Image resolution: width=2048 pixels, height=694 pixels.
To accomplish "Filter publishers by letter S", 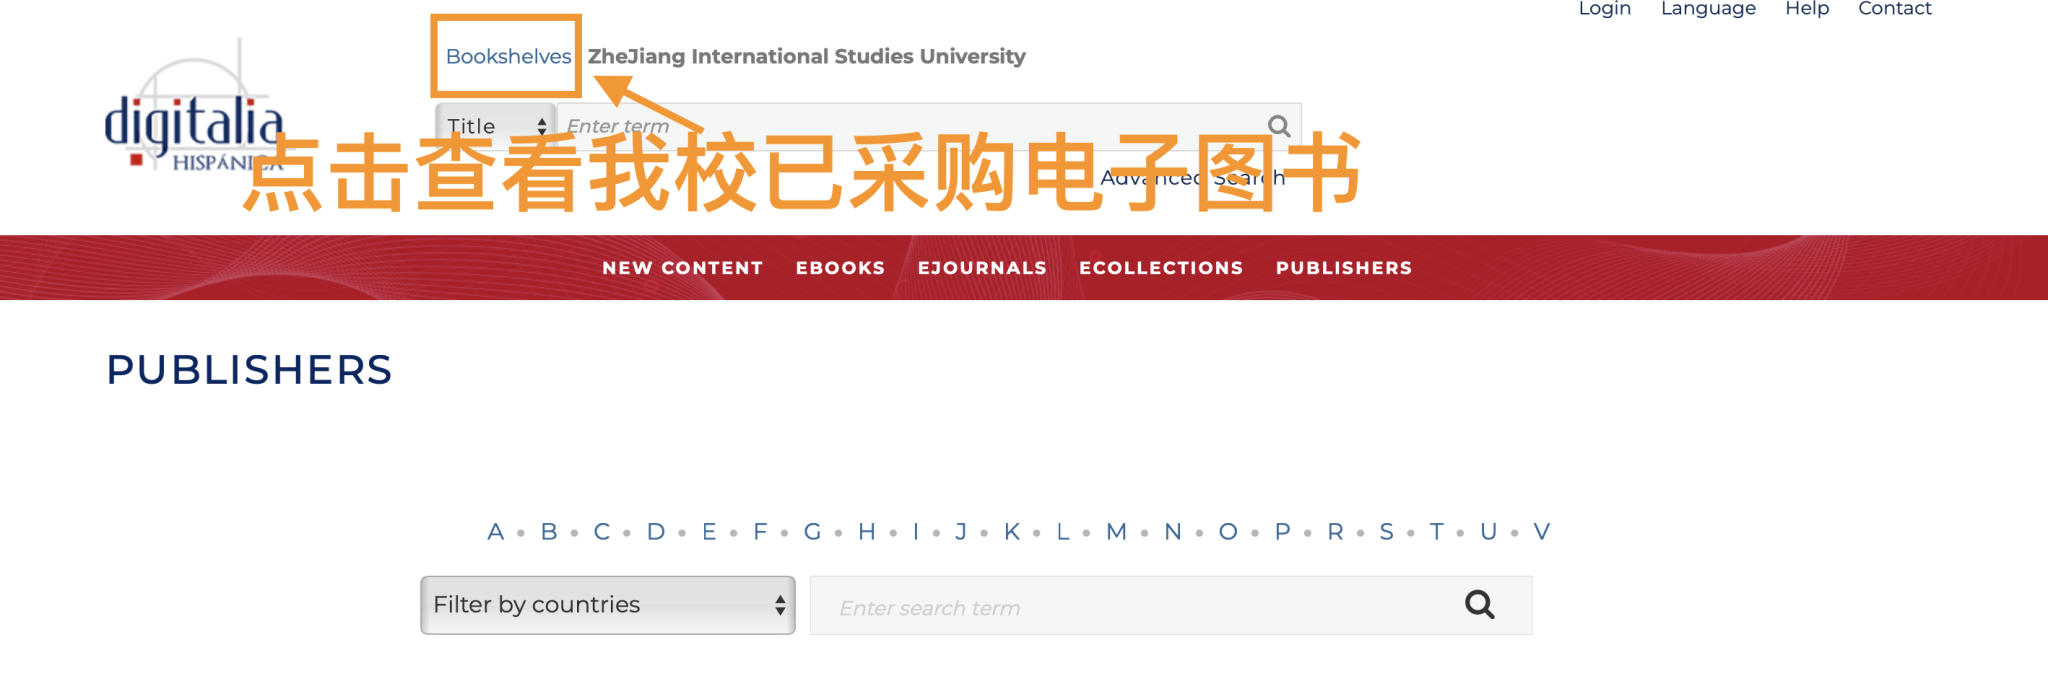I will [1386, 532].
